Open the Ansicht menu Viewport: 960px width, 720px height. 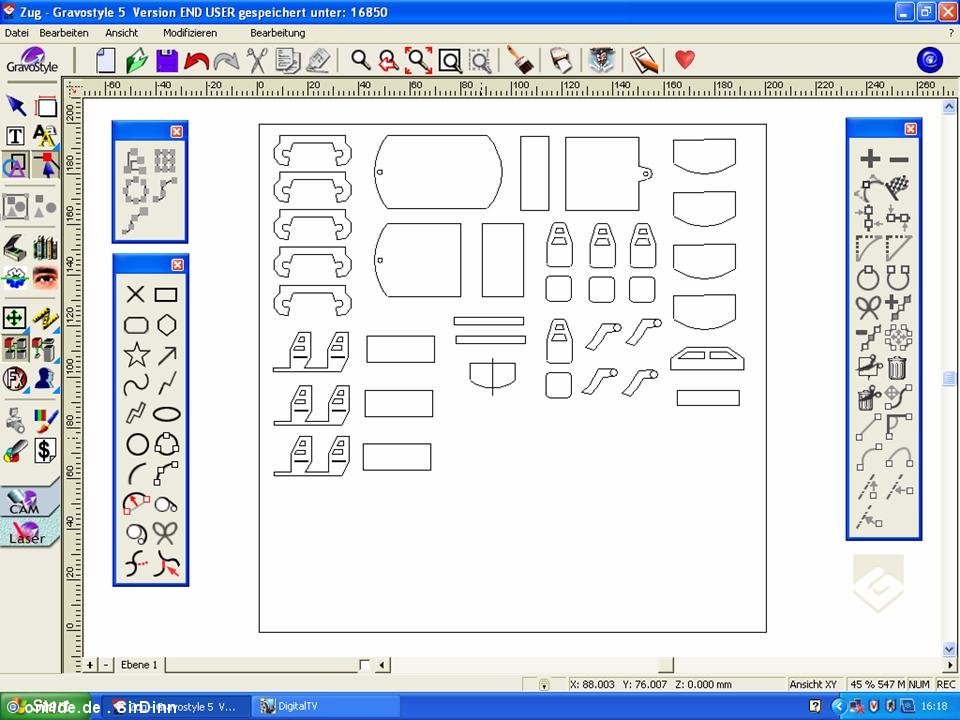tap(121, 33)
